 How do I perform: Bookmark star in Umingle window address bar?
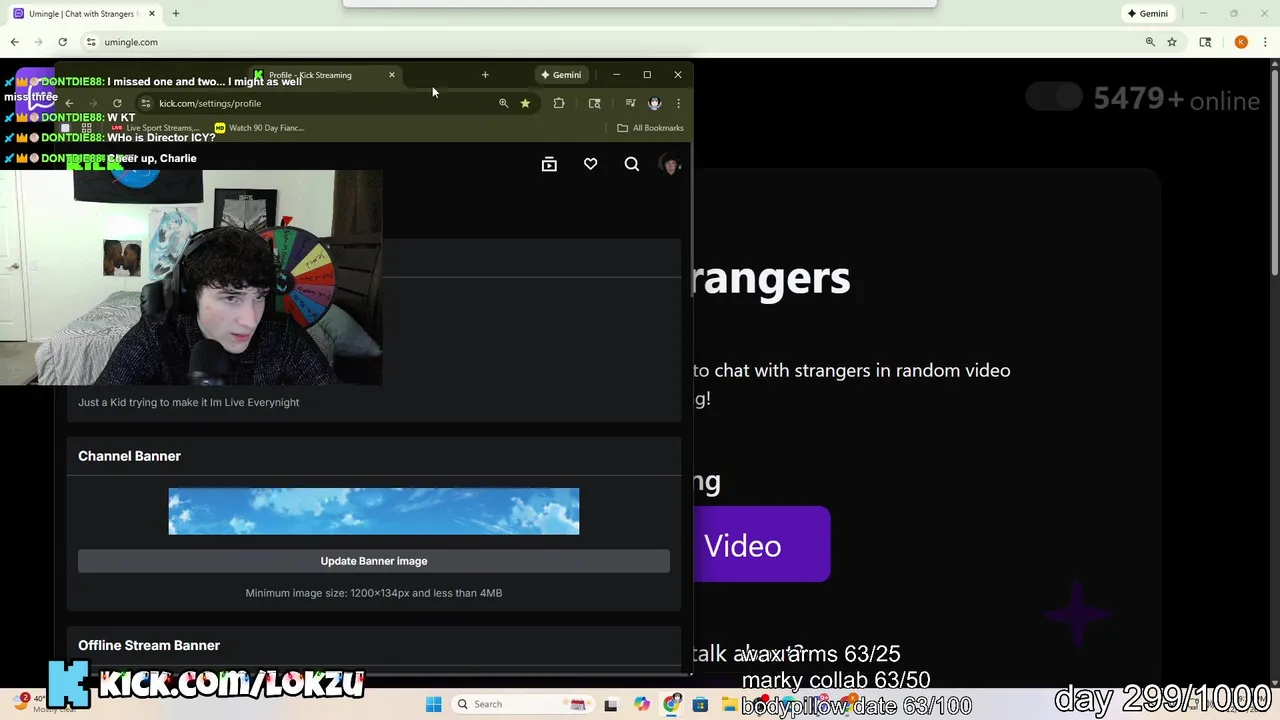tap(1172, 42)
